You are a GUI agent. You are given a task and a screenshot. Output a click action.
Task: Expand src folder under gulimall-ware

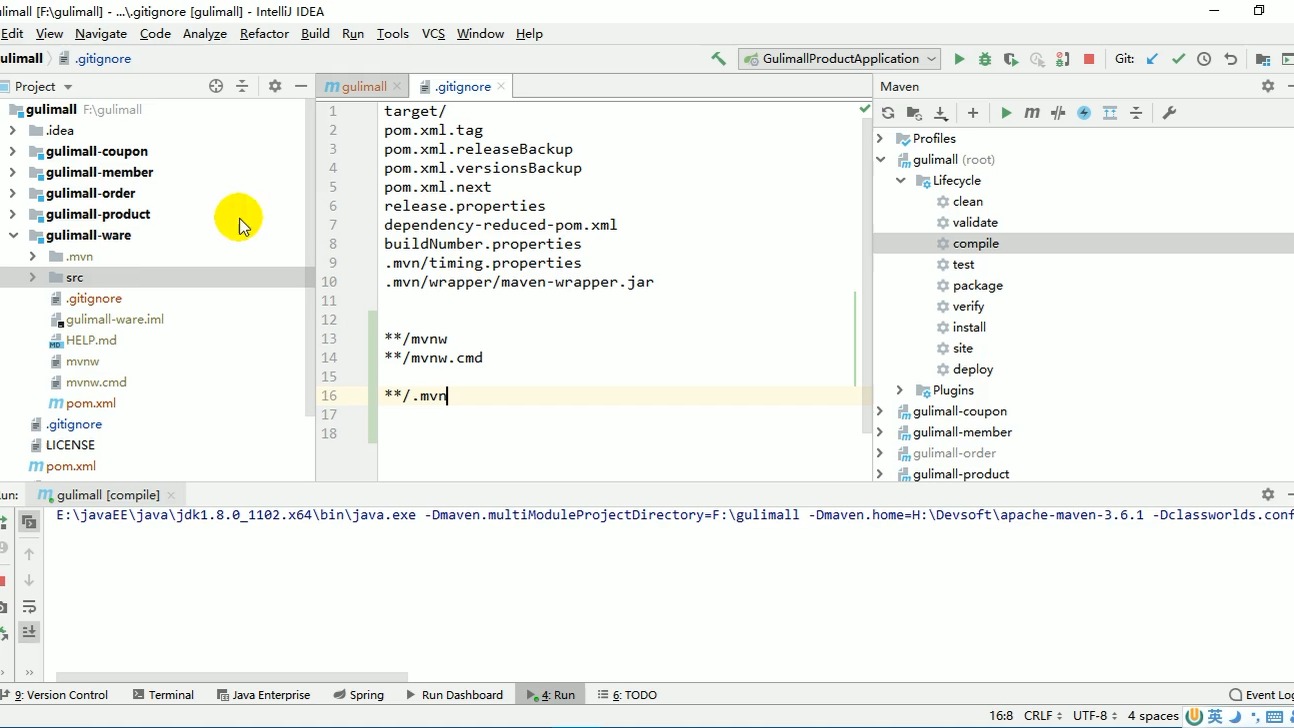click(32, 277)
